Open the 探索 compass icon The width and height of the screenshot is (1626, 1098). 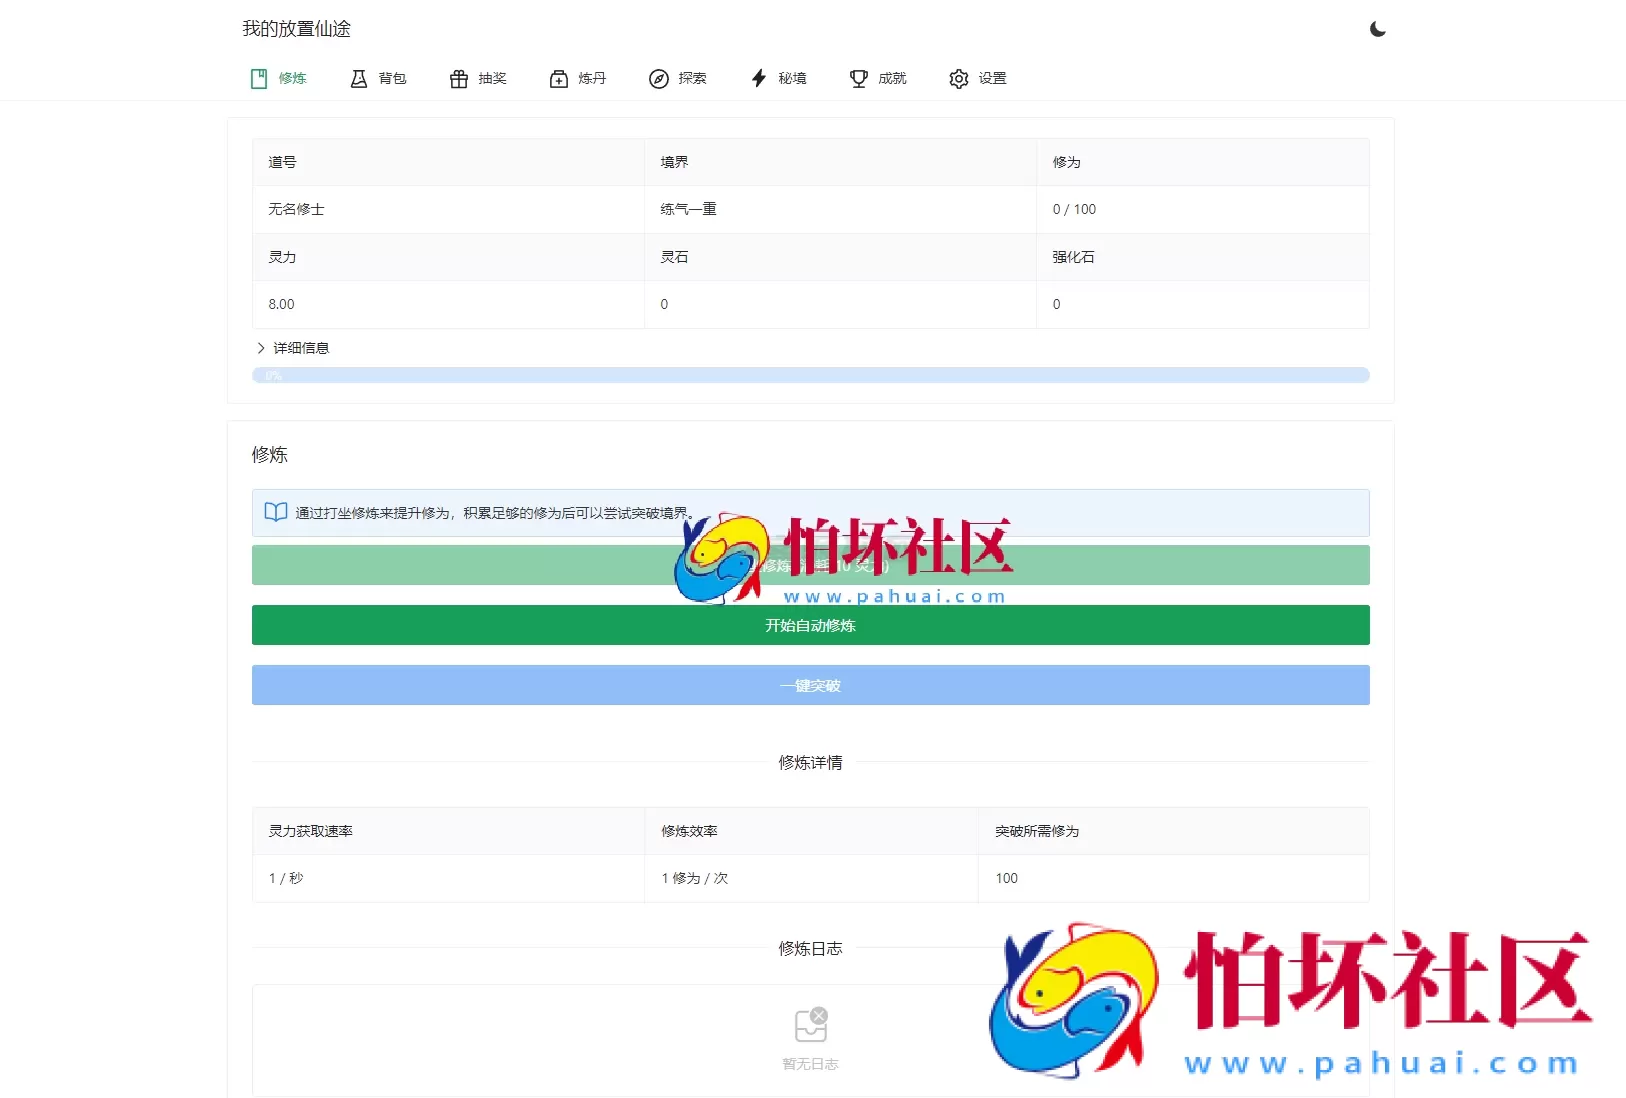click(x=659, y=78)
